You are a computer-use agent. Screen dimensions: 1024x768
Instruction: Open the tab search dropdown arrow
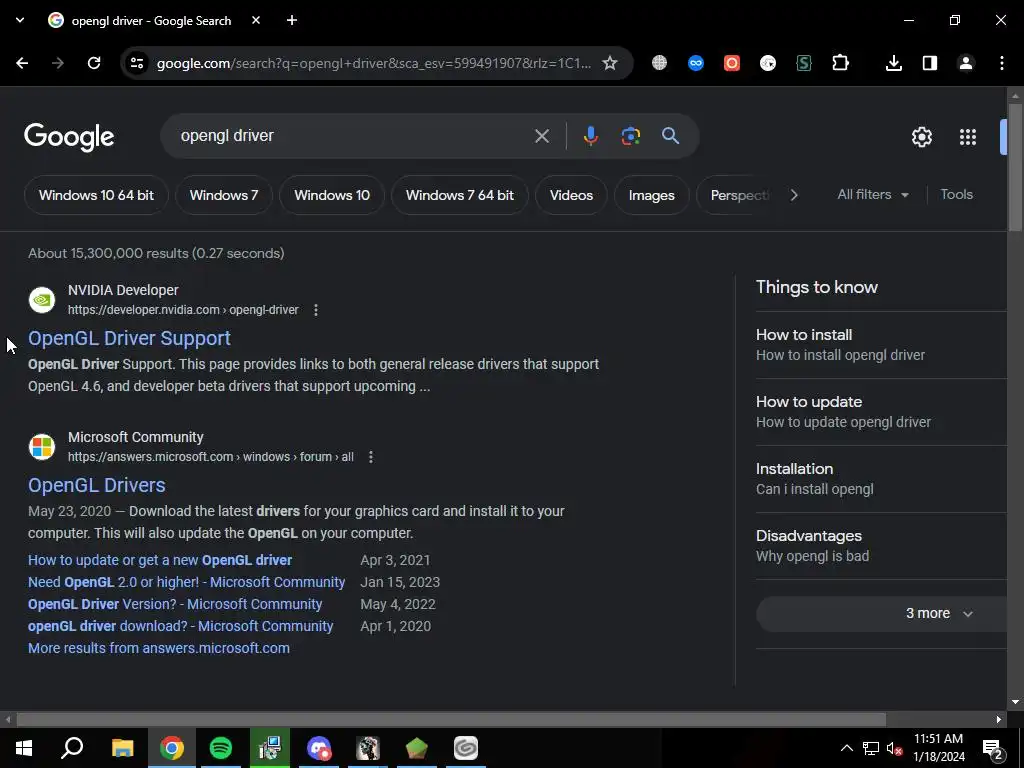(x=20, y=20)
